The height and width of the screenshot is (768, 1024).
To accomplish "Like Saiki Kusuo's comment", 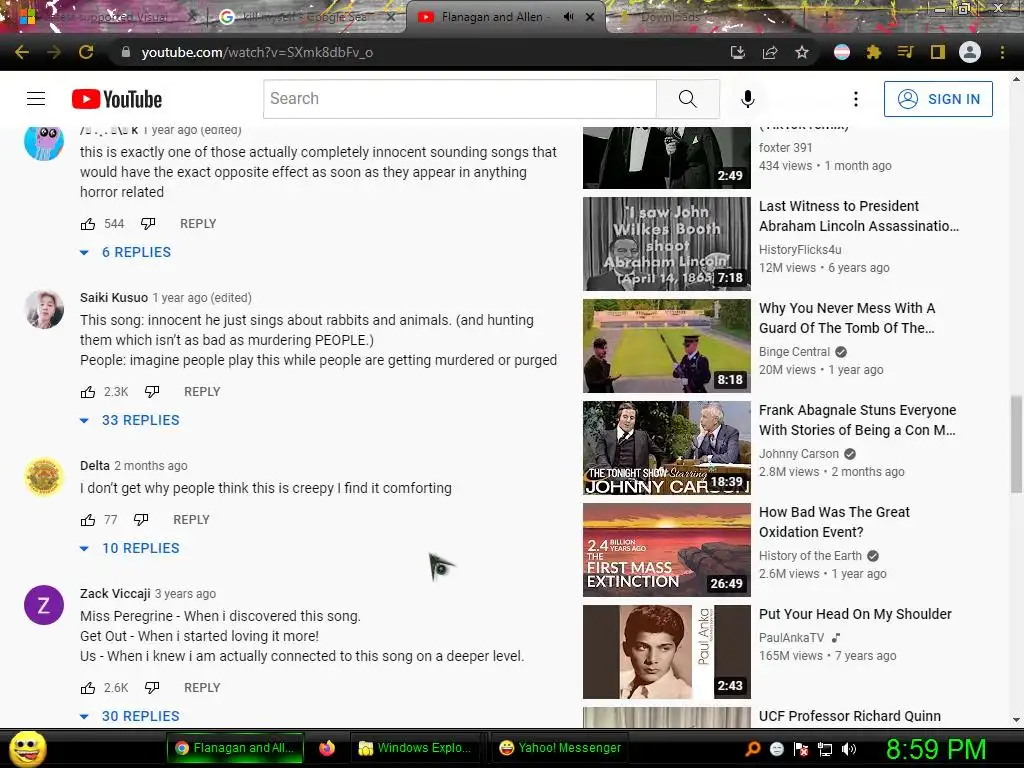I will point(88,392).
